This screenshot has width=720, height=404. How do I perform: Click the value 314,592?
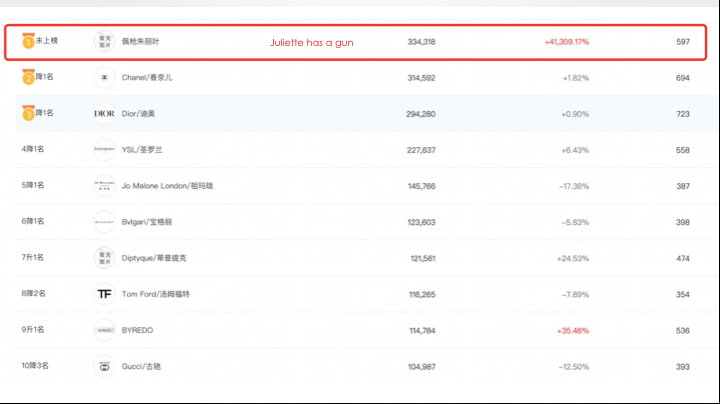pos(421,78)
